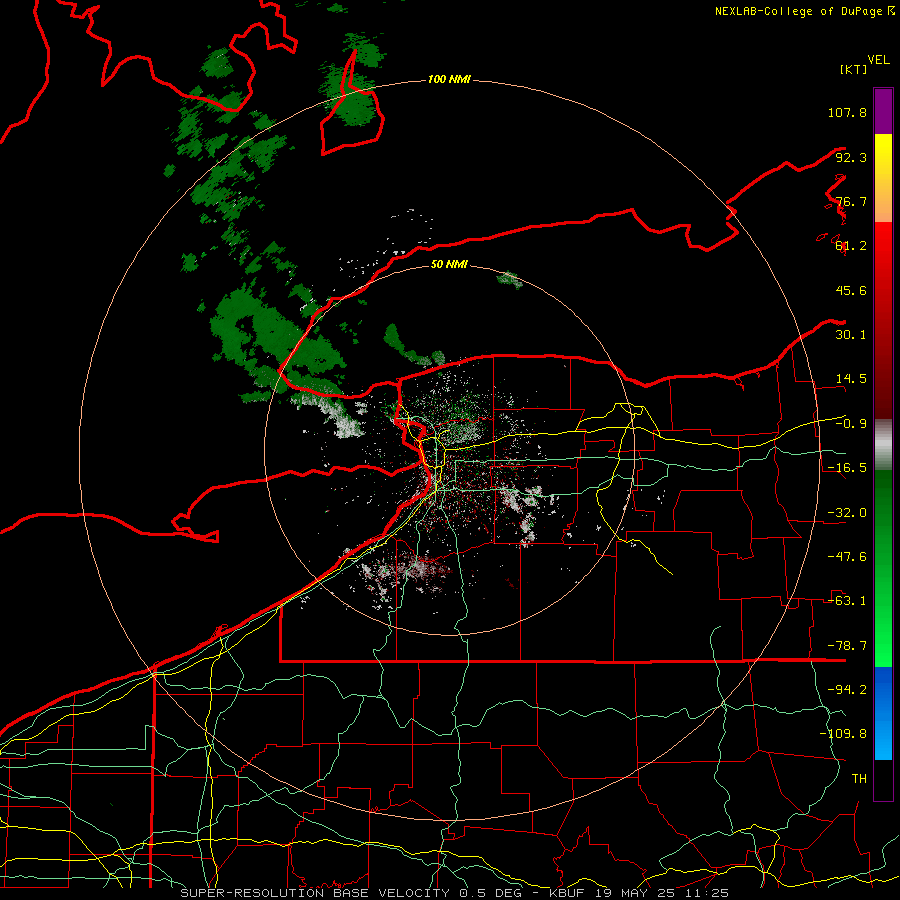Screen dimensions: 900x900
Task: Click the [KT] units label
Action: (854, 69)
